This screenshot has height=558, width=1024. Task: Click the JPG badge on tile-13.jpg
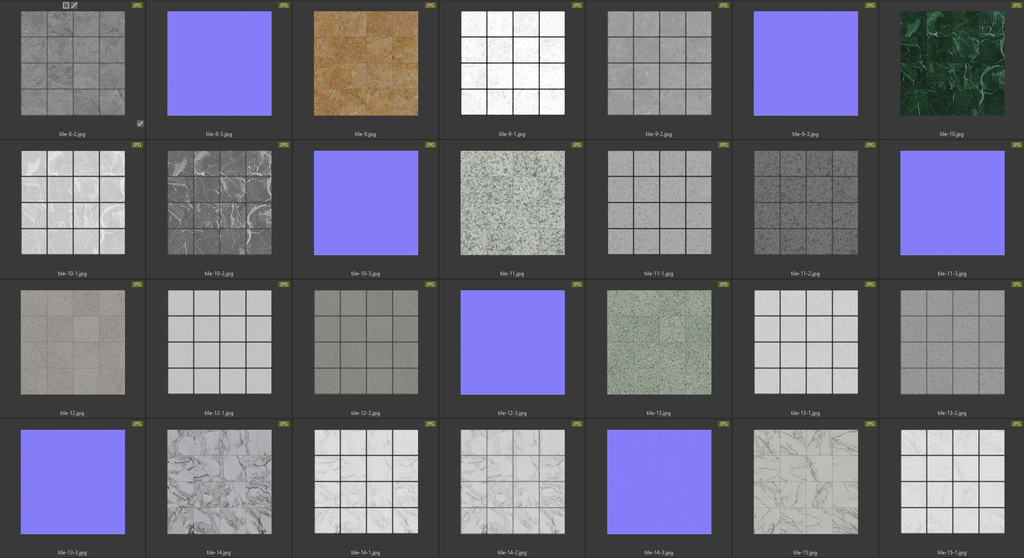(x=723, y=285)
